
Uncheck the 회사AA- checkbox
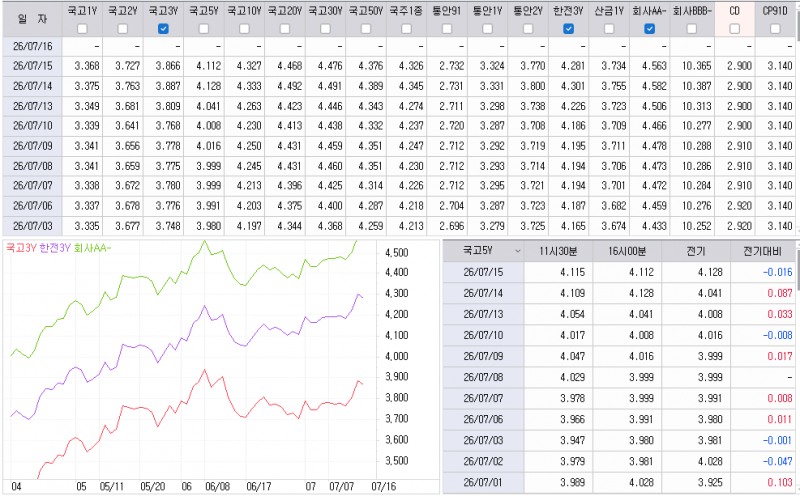(649, 29)
